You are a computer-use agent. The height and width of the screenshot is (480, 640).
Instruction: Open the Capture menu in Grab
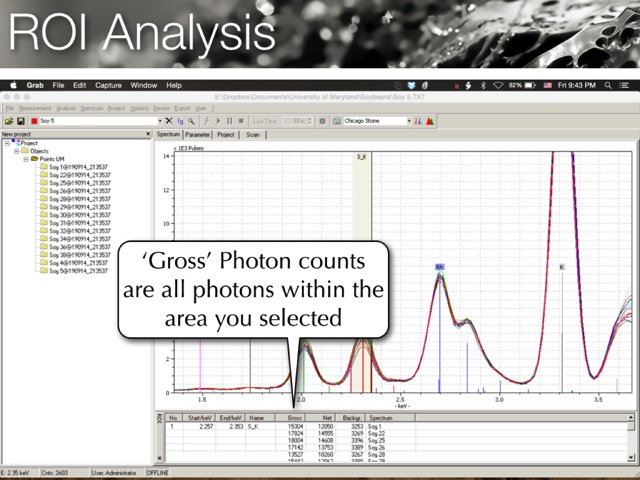(108, 86)
